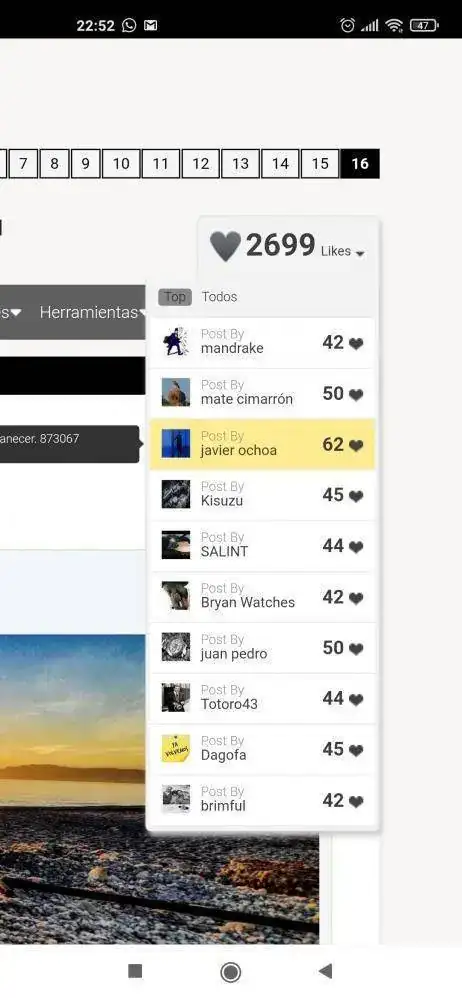Image resolution: width=462 pixels, height=1000 pixels.
Task: Switch to the Todos tab
Action: tap(220, 297)
